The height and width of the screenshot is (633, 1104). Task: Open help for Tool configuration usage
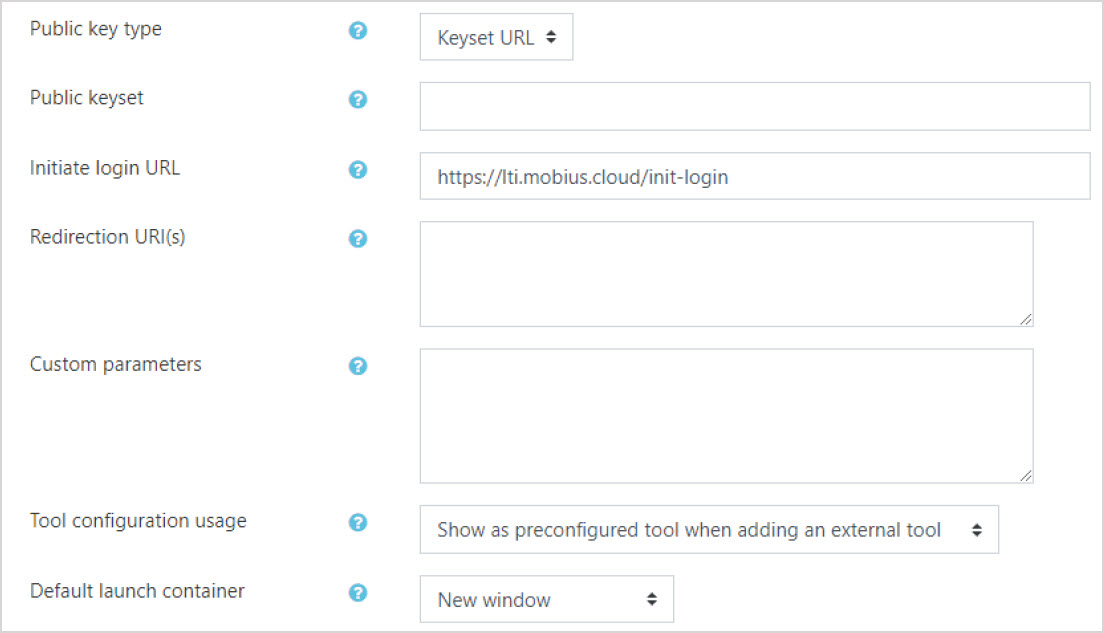[x=358, y=522]
